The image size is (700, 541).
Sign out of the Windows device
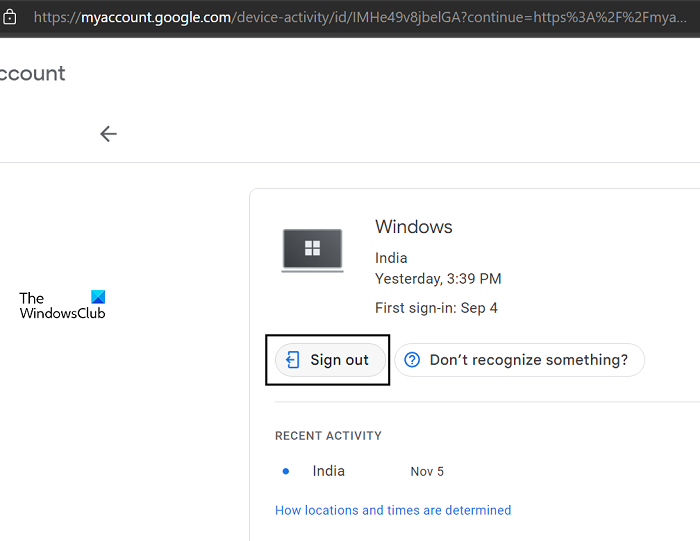coord(330,360)
